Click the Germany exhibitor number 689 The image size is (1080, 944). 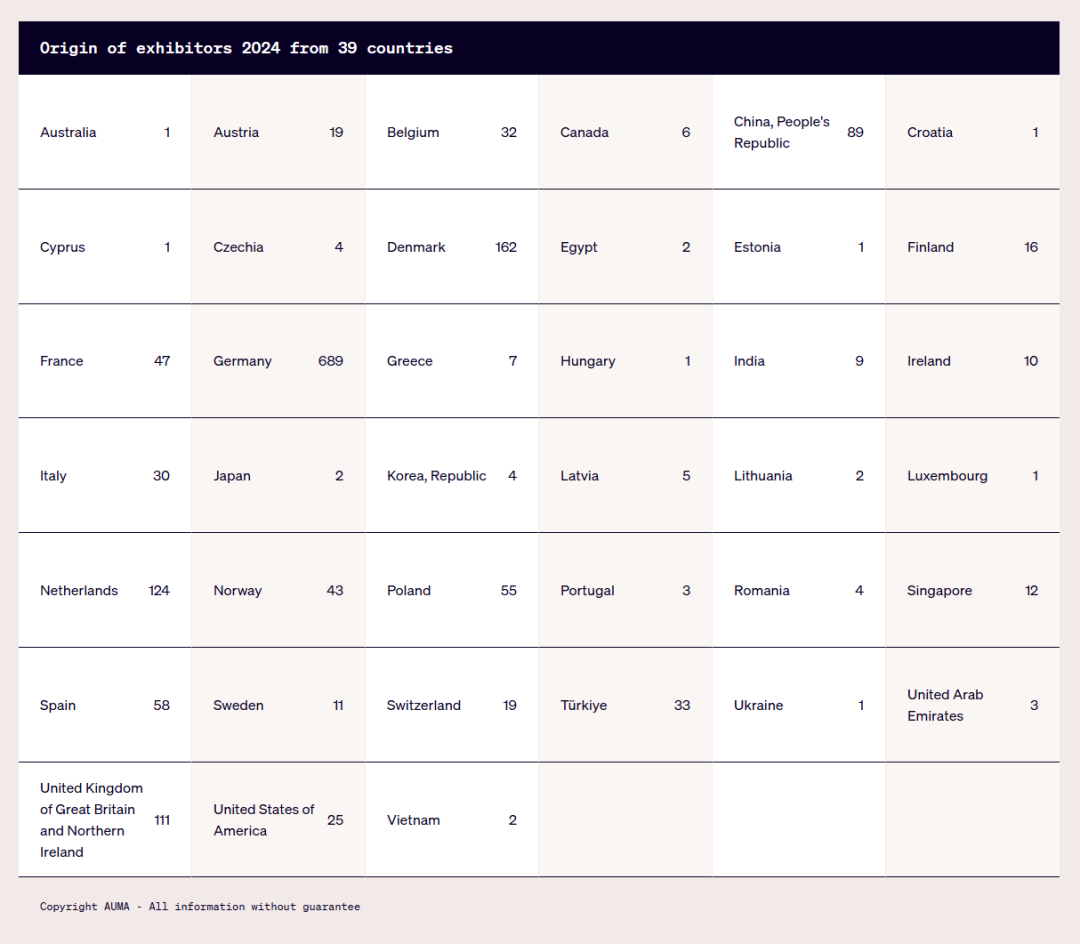(330, 361)
